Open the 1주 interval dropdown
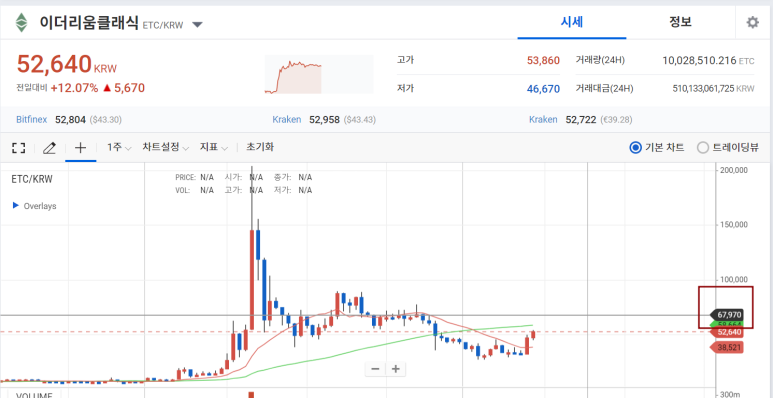The image size is (773, 398). [x=119, y=147]
